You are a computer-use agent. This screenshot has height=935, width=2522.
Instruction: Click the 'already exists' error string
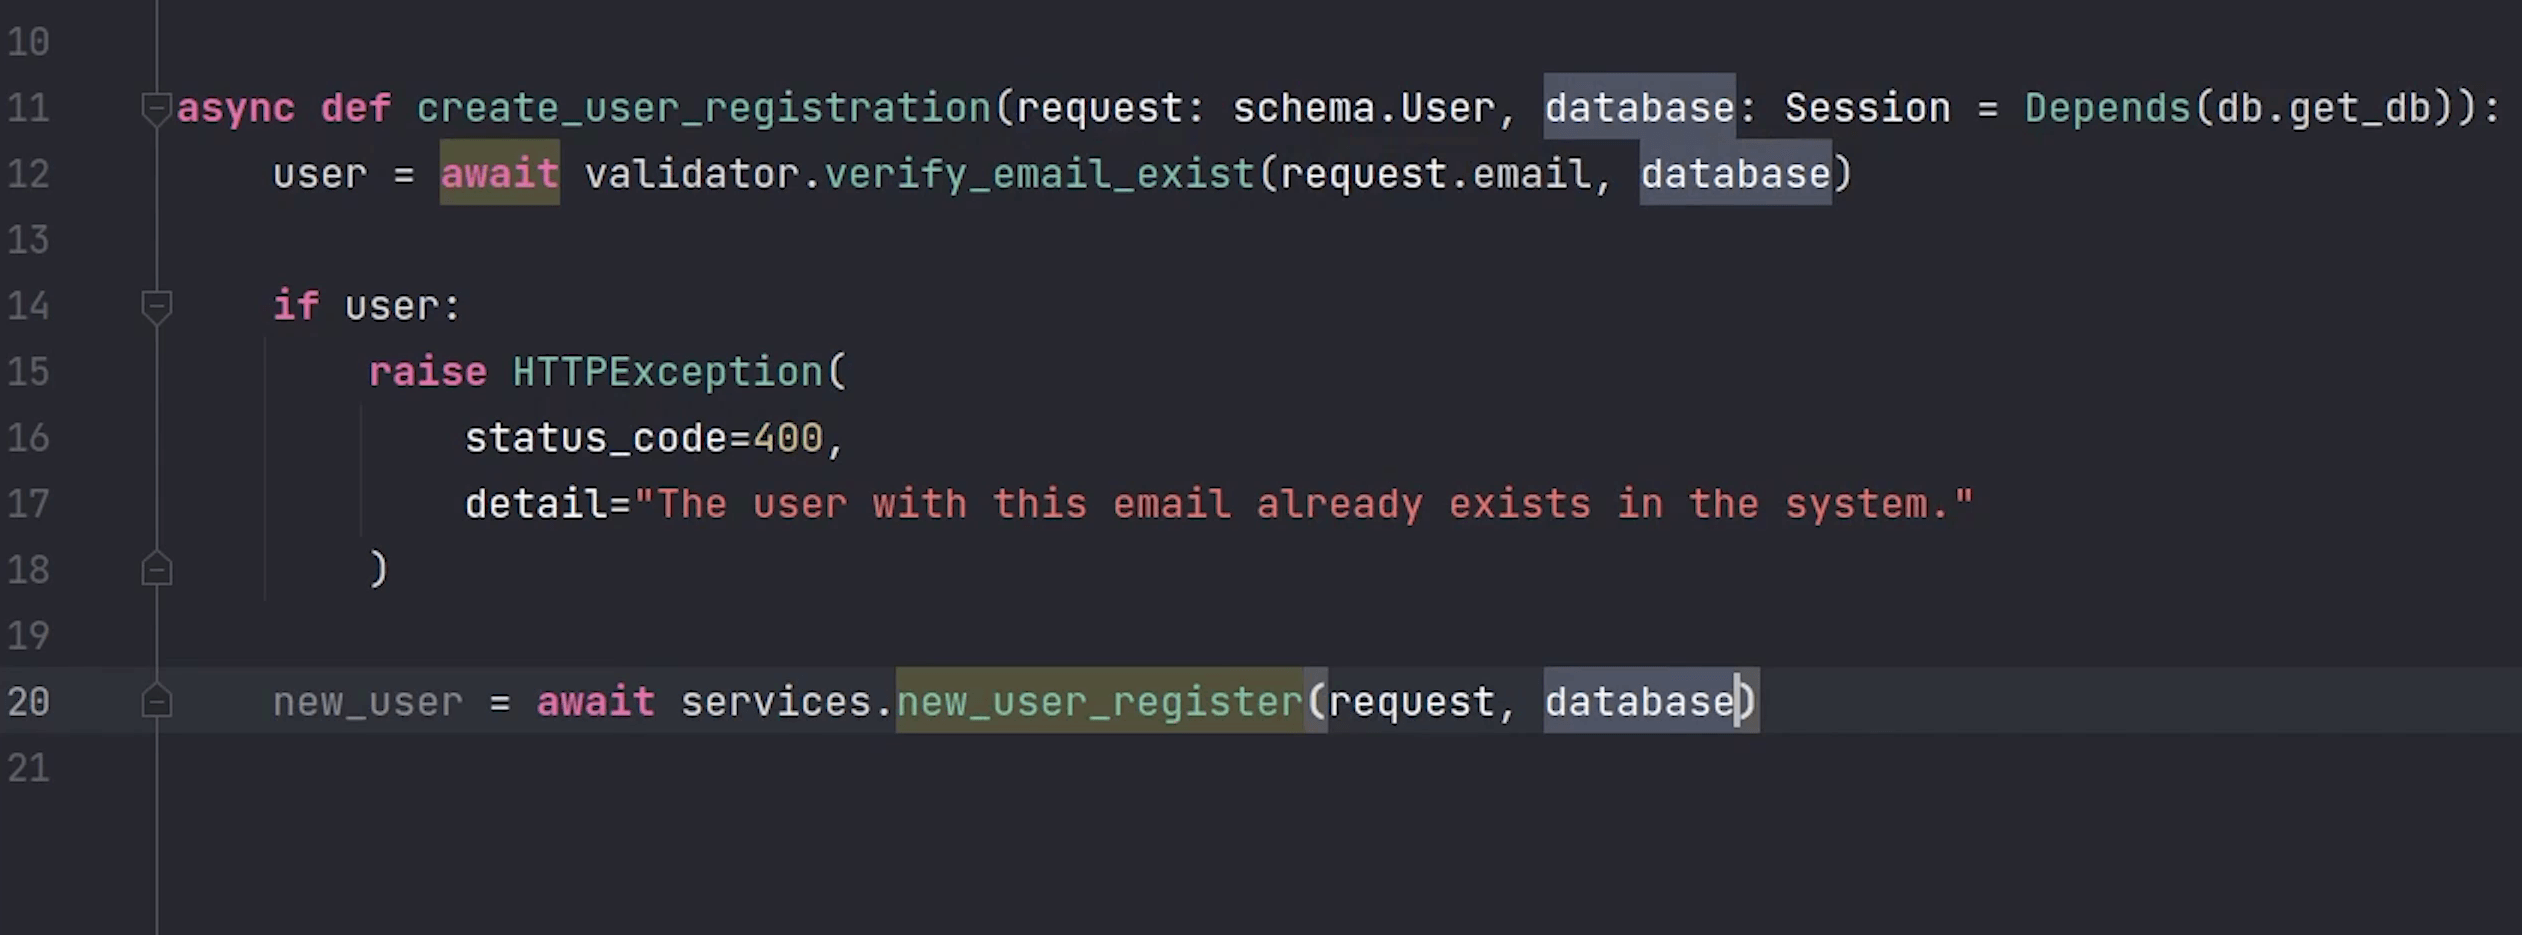pyautogui.click(x=1303, y=504)
